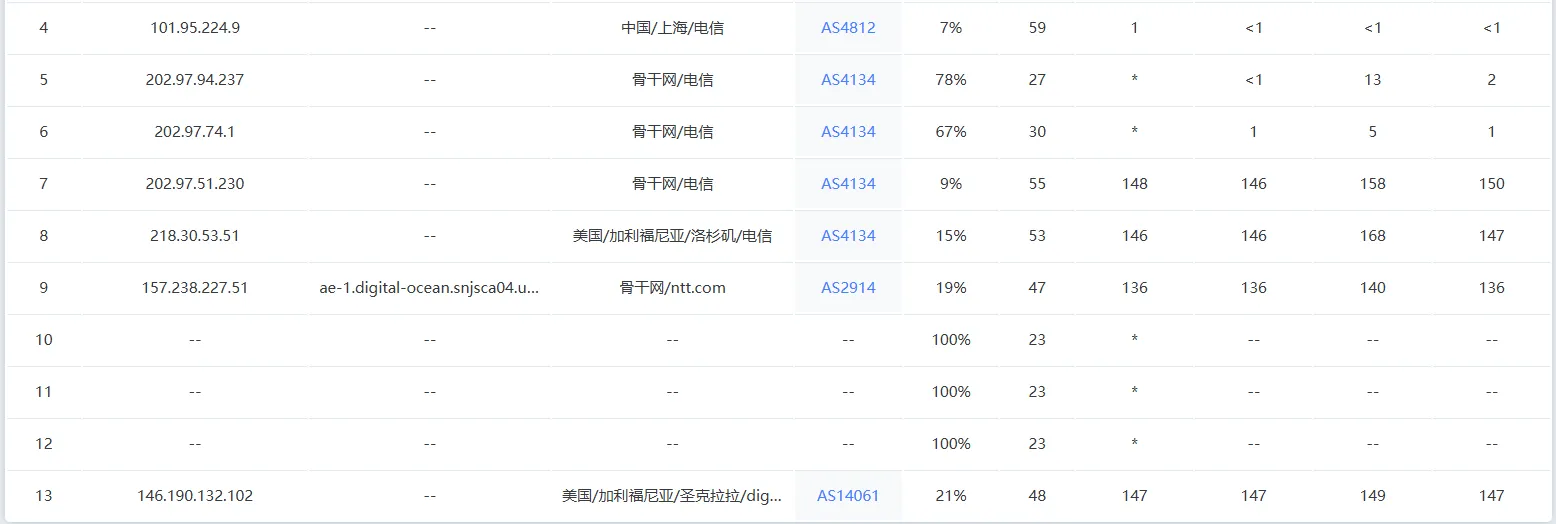This screenshot has width=1556, height=524.
Task: Click latency value 150 in hop 7
Action: [x=1492, y=184]
